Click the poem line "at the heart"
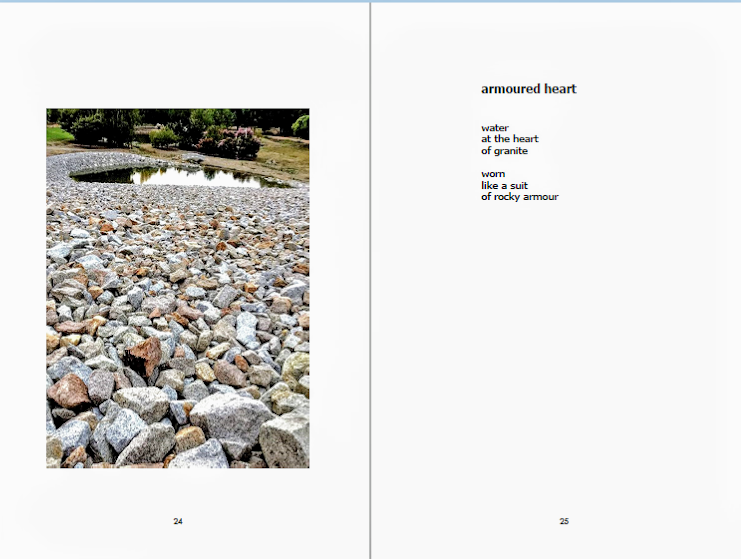The image size is (741, 559). point(509,139)
